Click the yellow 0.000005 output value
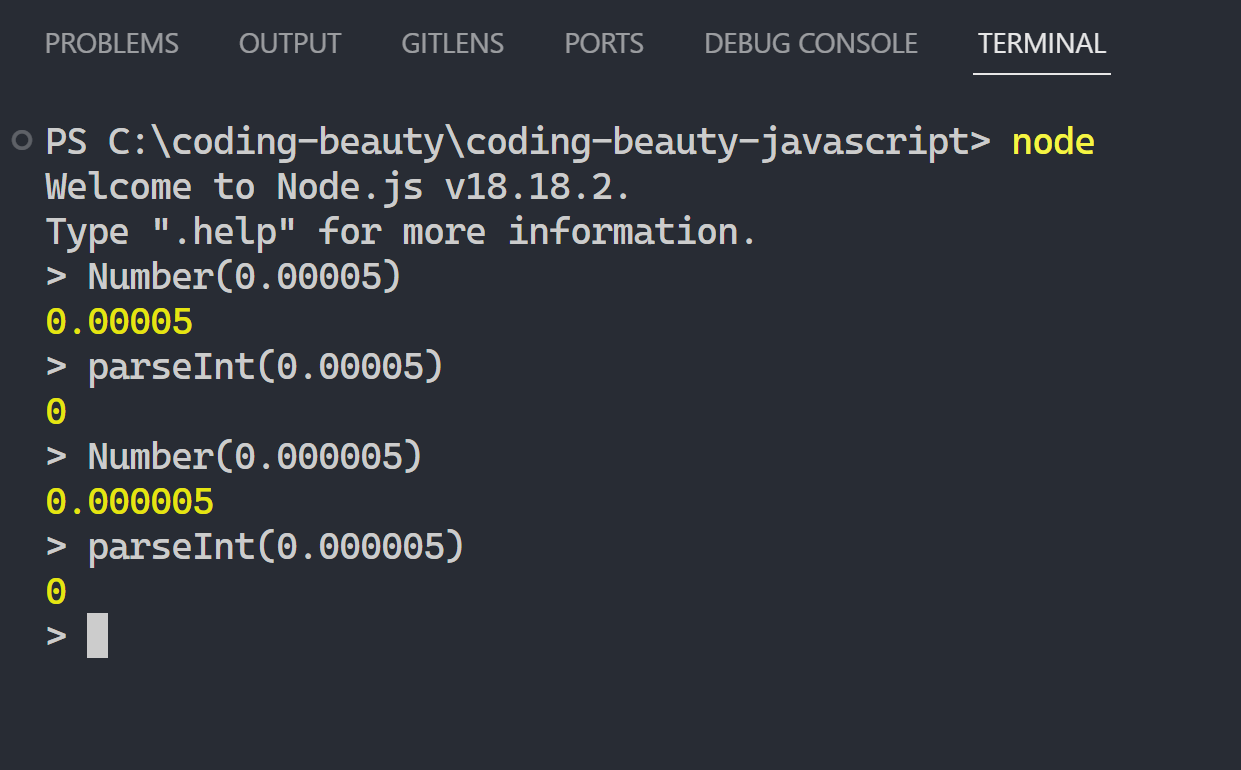The height and width of the screenshot is (770, 1241). [x=130, y=502]
